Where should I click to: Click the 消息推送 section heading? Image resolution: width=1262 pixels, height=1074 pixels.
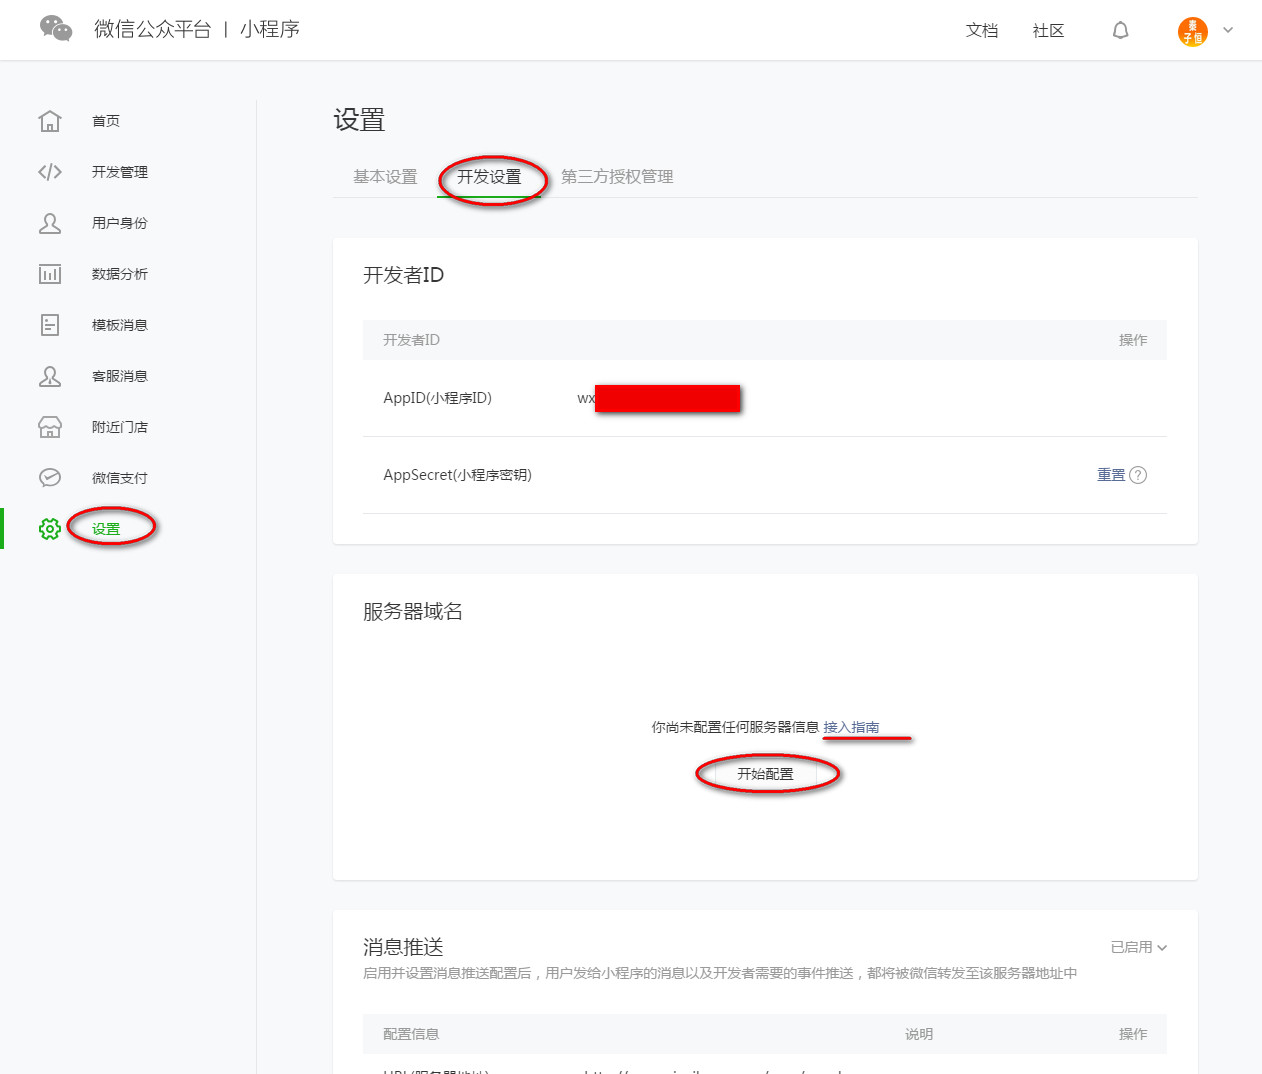(x=403, y=946)
